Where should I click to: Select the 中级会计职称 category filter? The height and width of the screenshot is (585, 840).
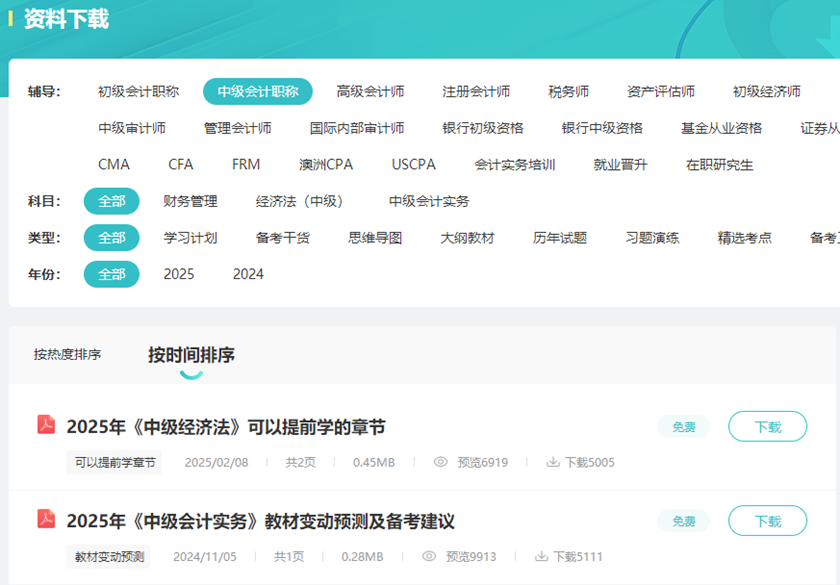coord(258,91)
